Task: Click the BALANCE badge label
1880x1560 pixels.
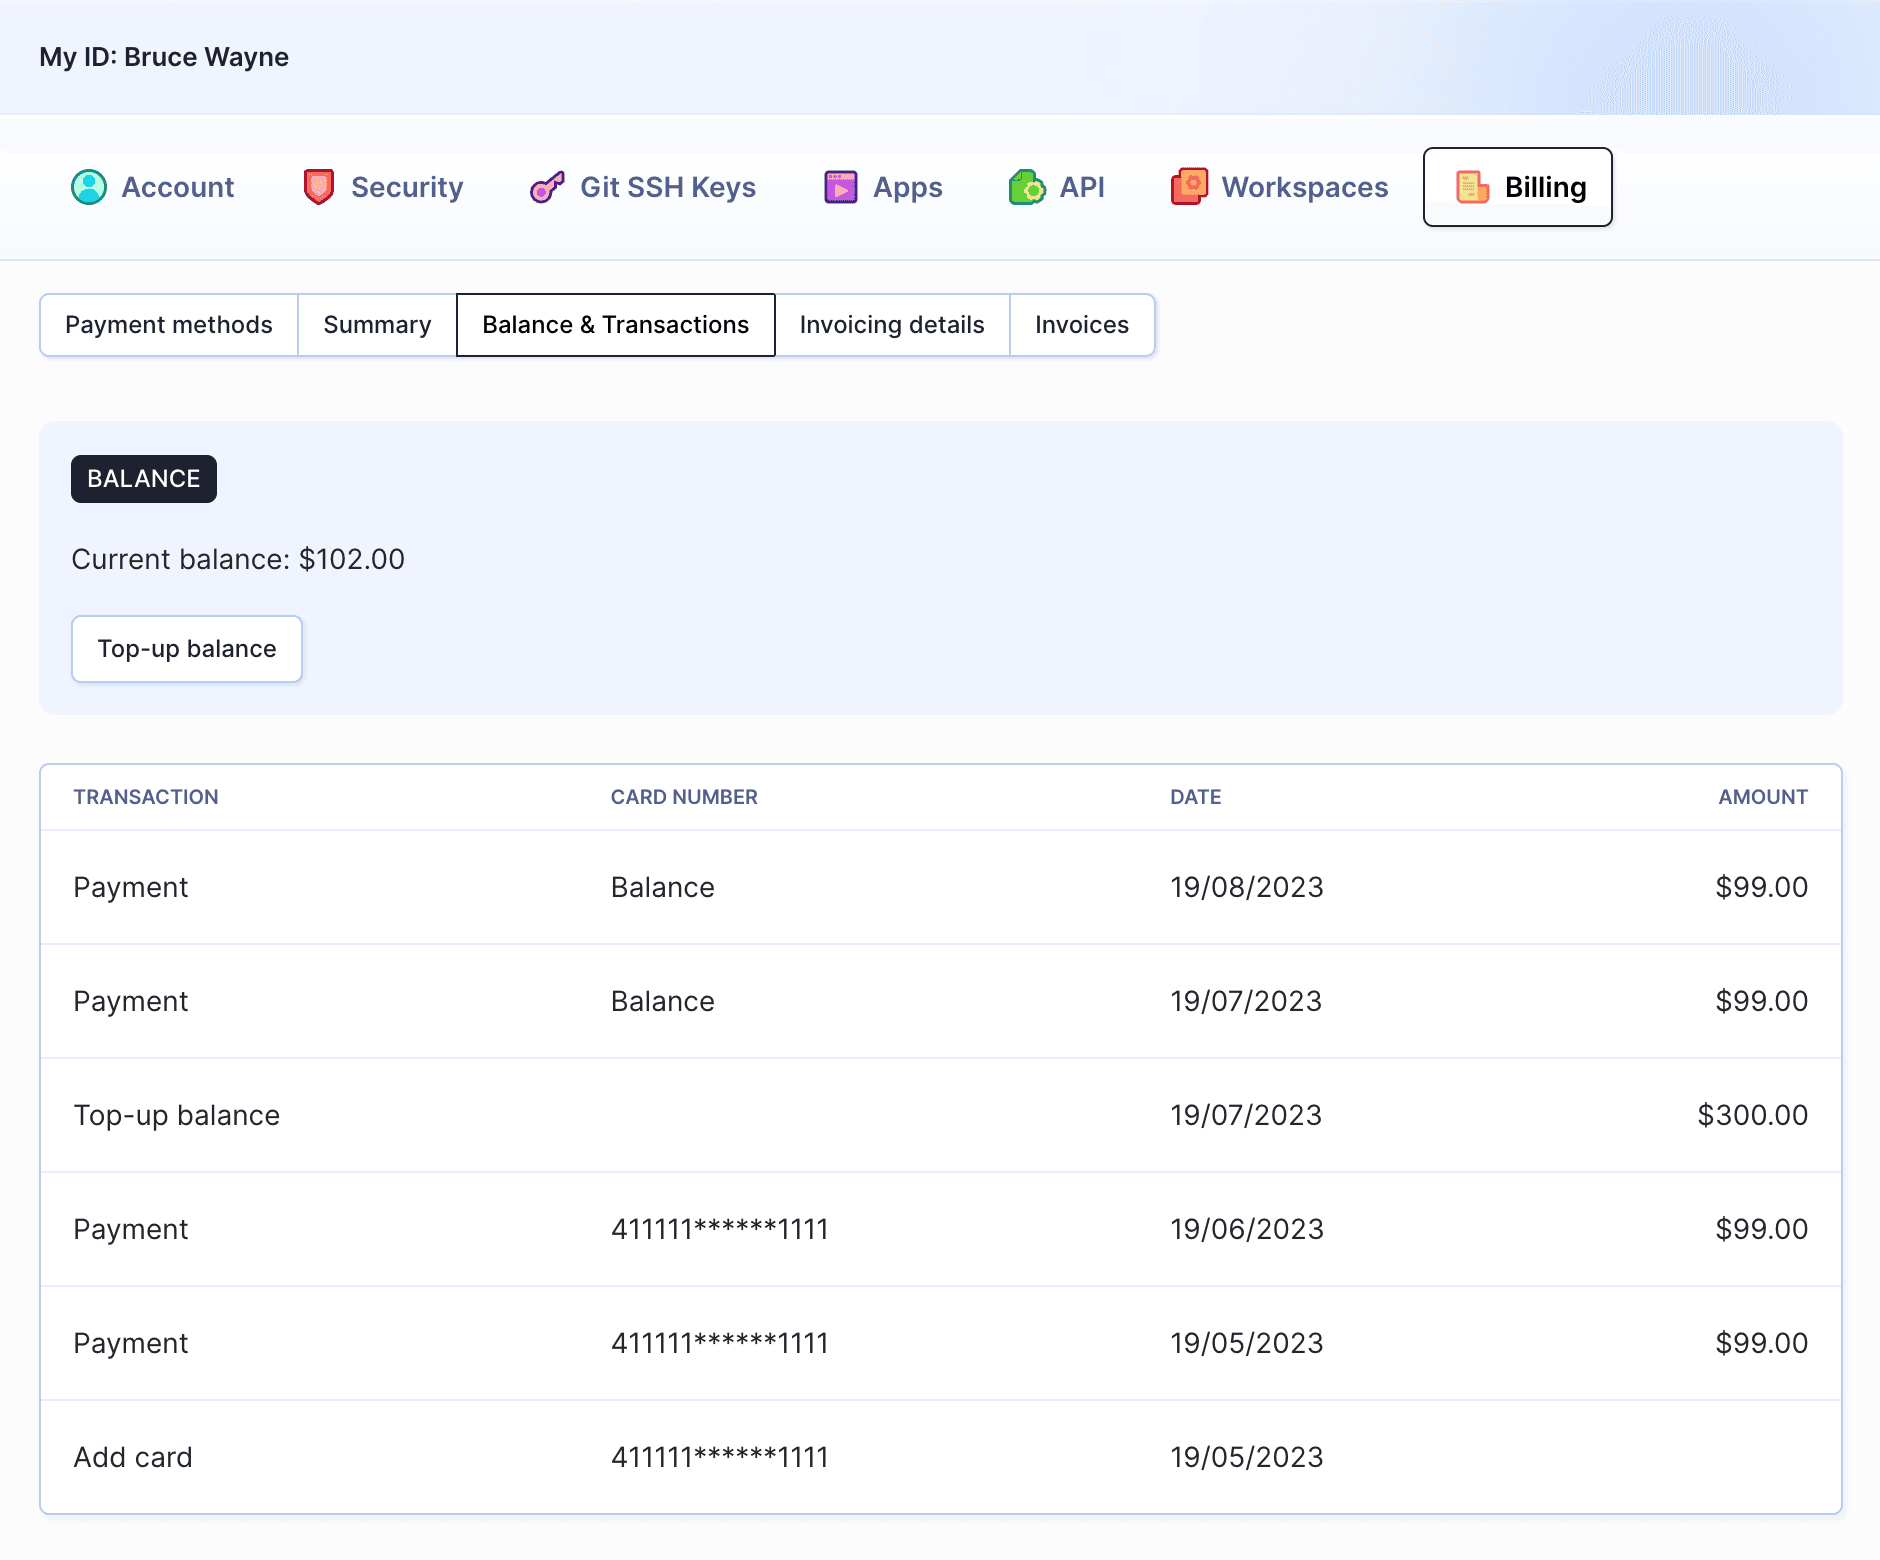Action: point(144,479)
